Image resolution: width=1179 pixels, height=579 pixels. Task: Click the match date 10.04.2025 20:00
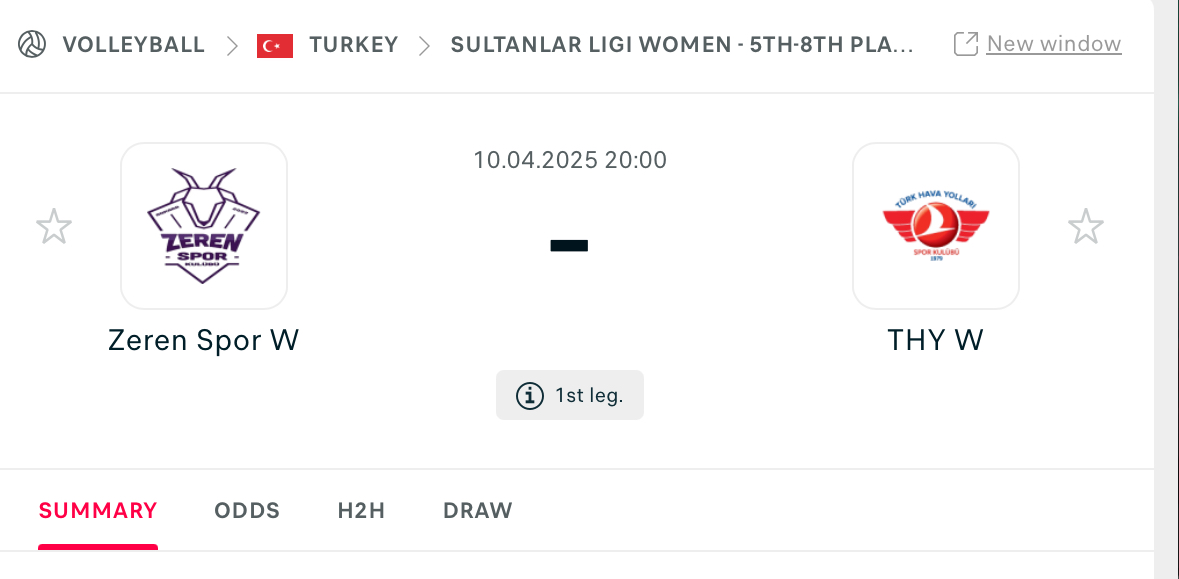[570, 160]
